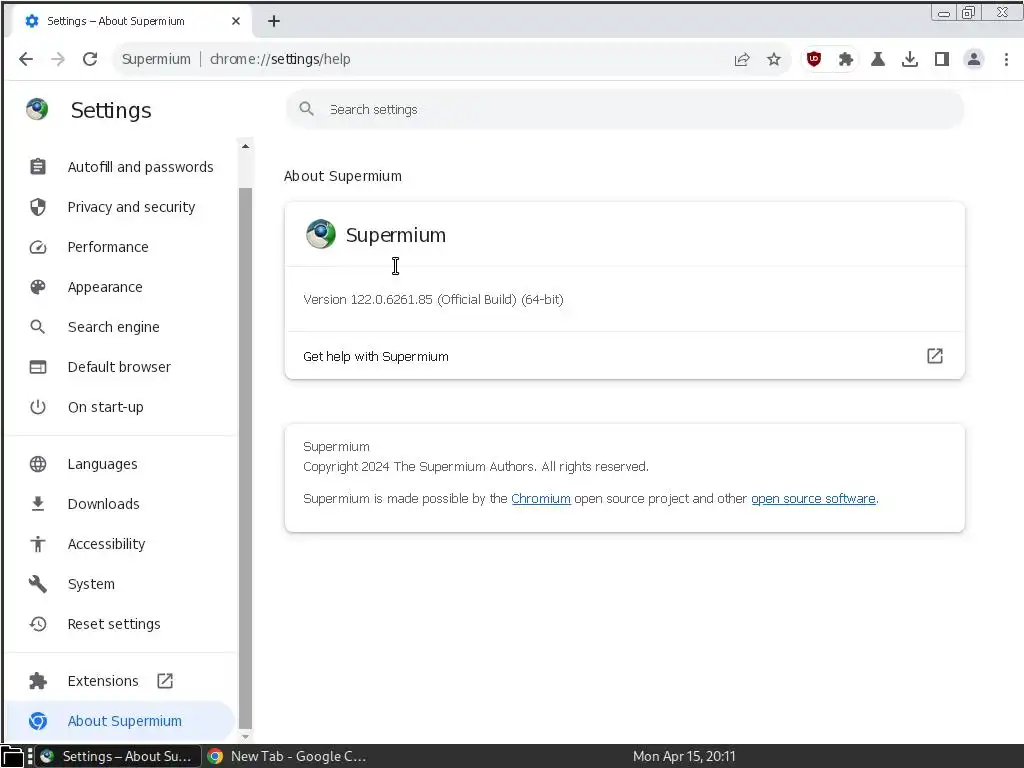Open the profile avatar menu
The image size is (1024, 768).
coord(974,59)
